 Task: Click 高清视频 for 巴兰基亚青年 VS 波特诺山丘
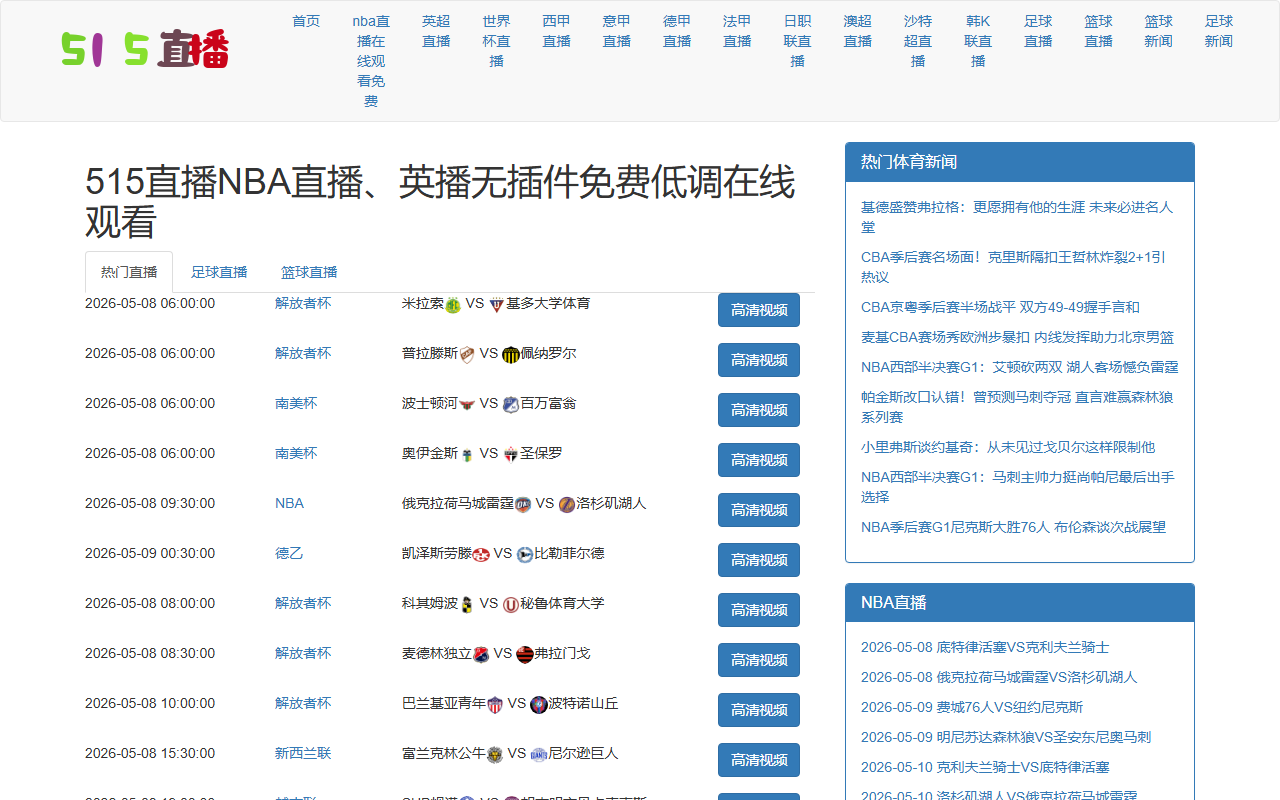coord(759,710)
